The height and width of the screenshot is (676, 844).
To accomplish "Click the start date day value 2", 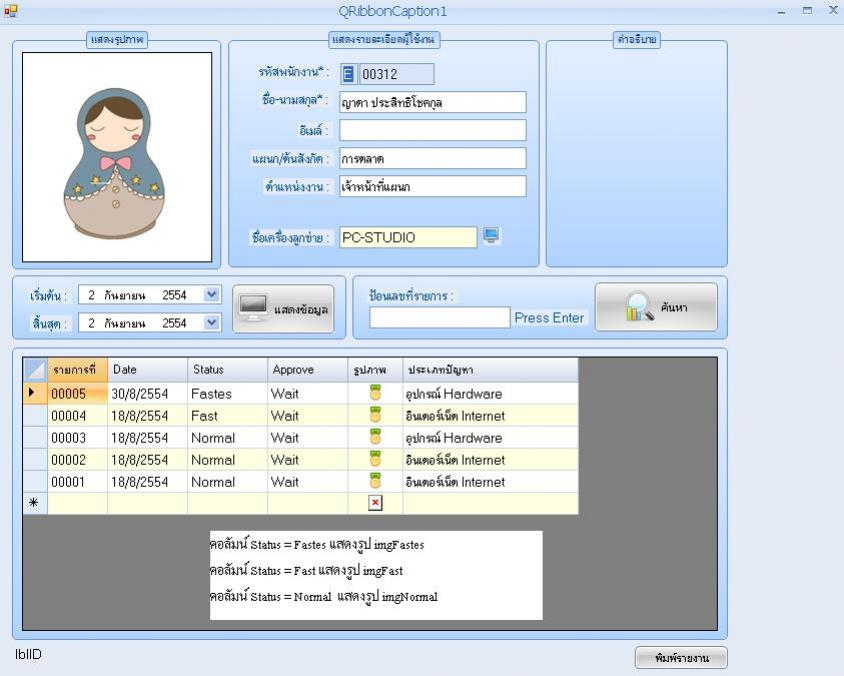I will 92,295.
